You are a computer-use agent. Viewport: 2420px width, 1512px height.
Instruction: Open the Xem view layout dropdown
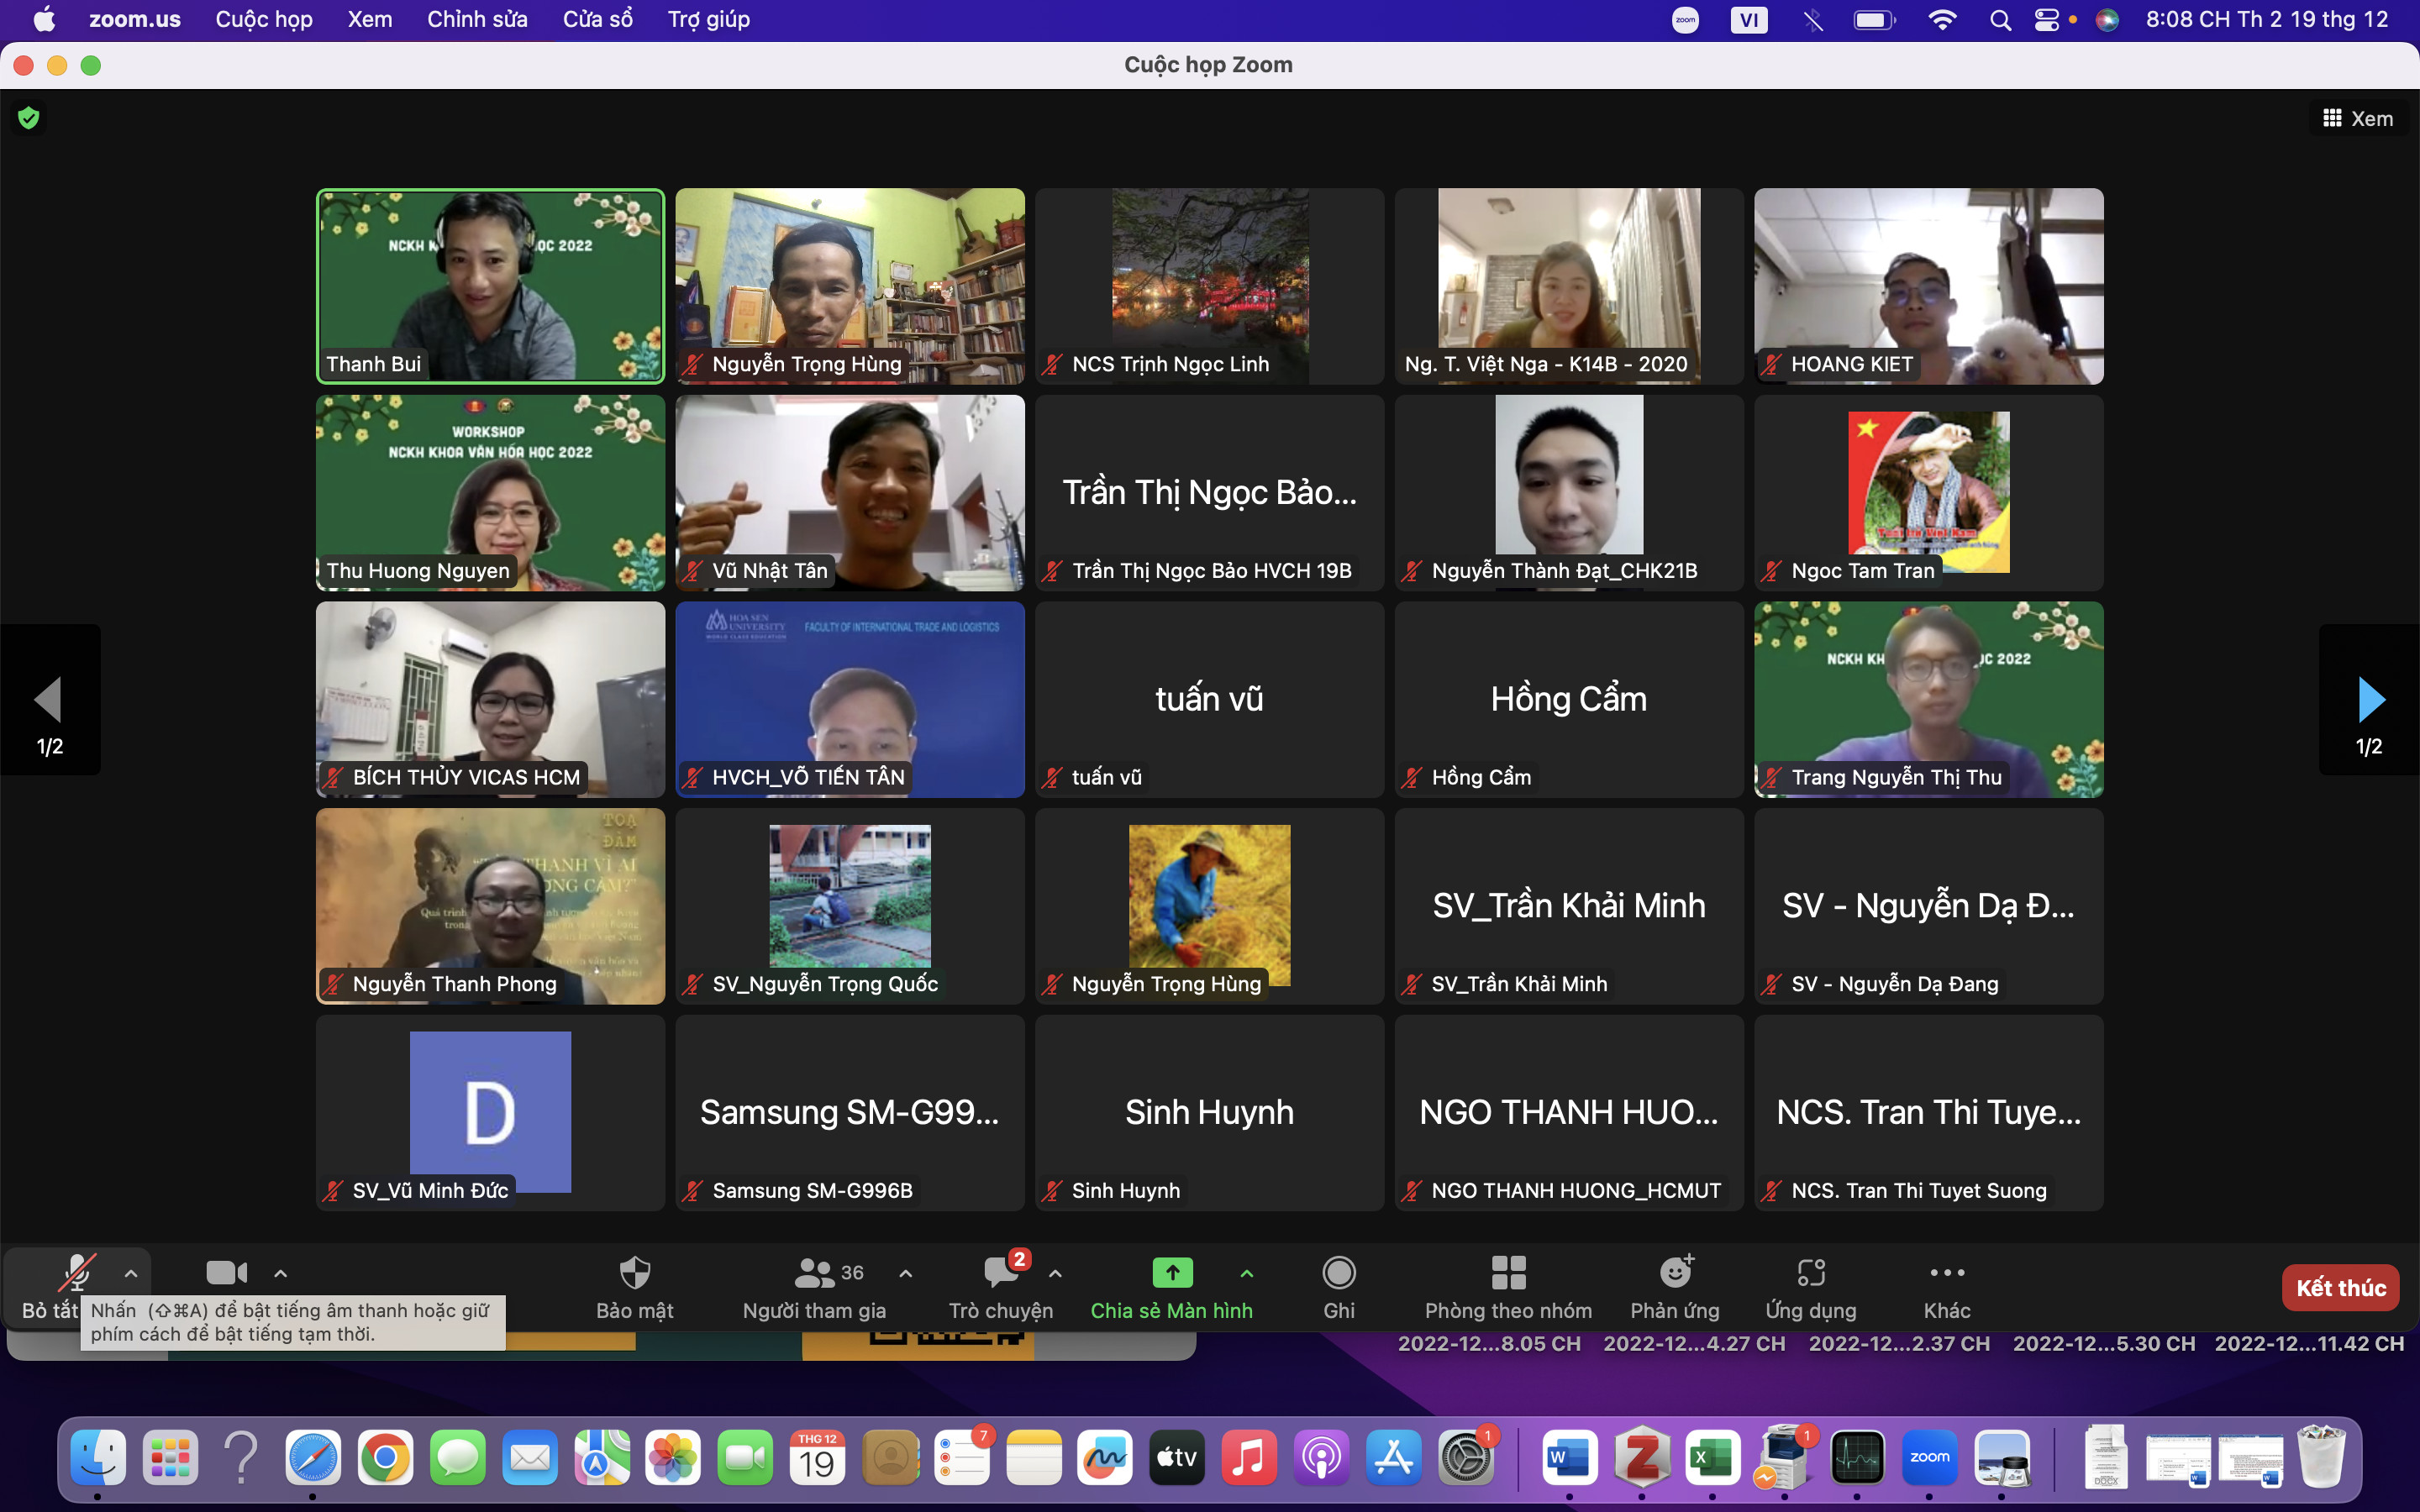(2357, 118)
